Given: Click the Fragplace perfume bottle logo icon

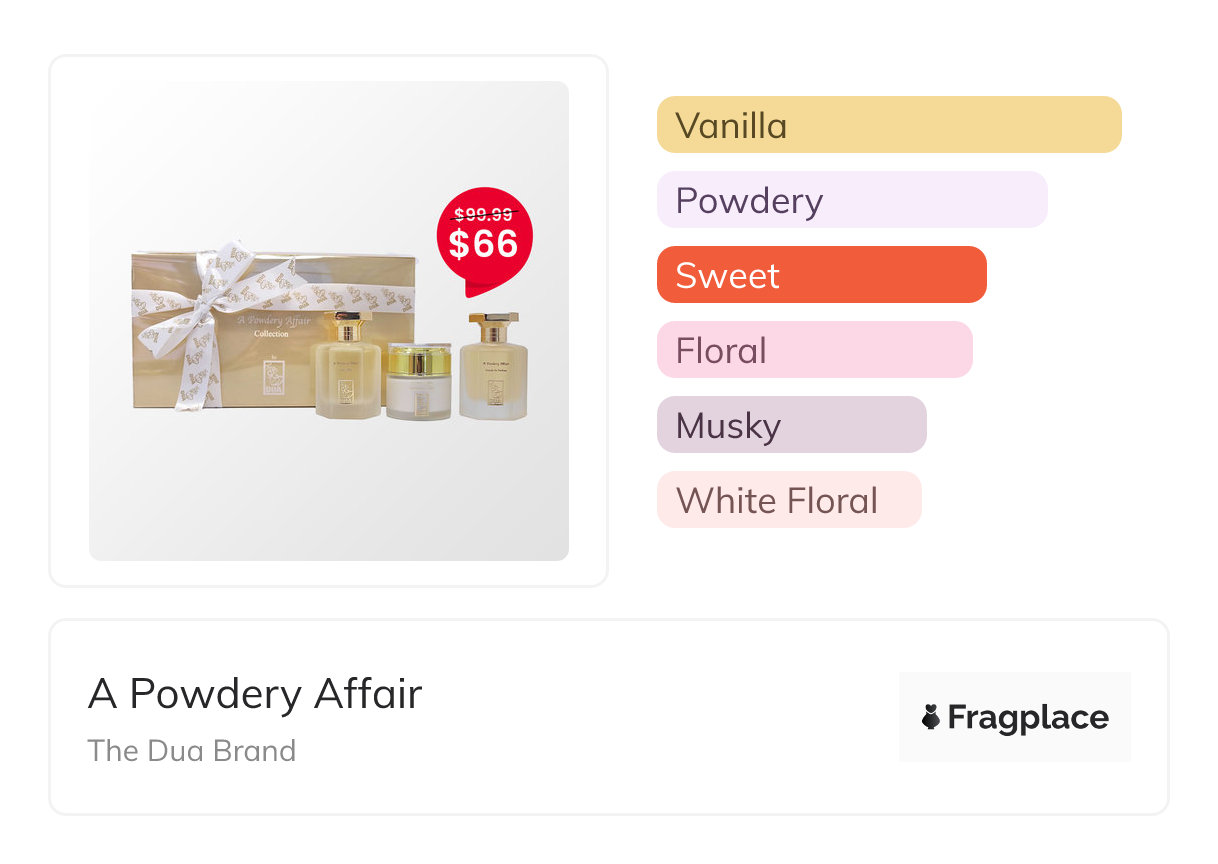Looking at the screenshot, I should [x=931, y=717].
